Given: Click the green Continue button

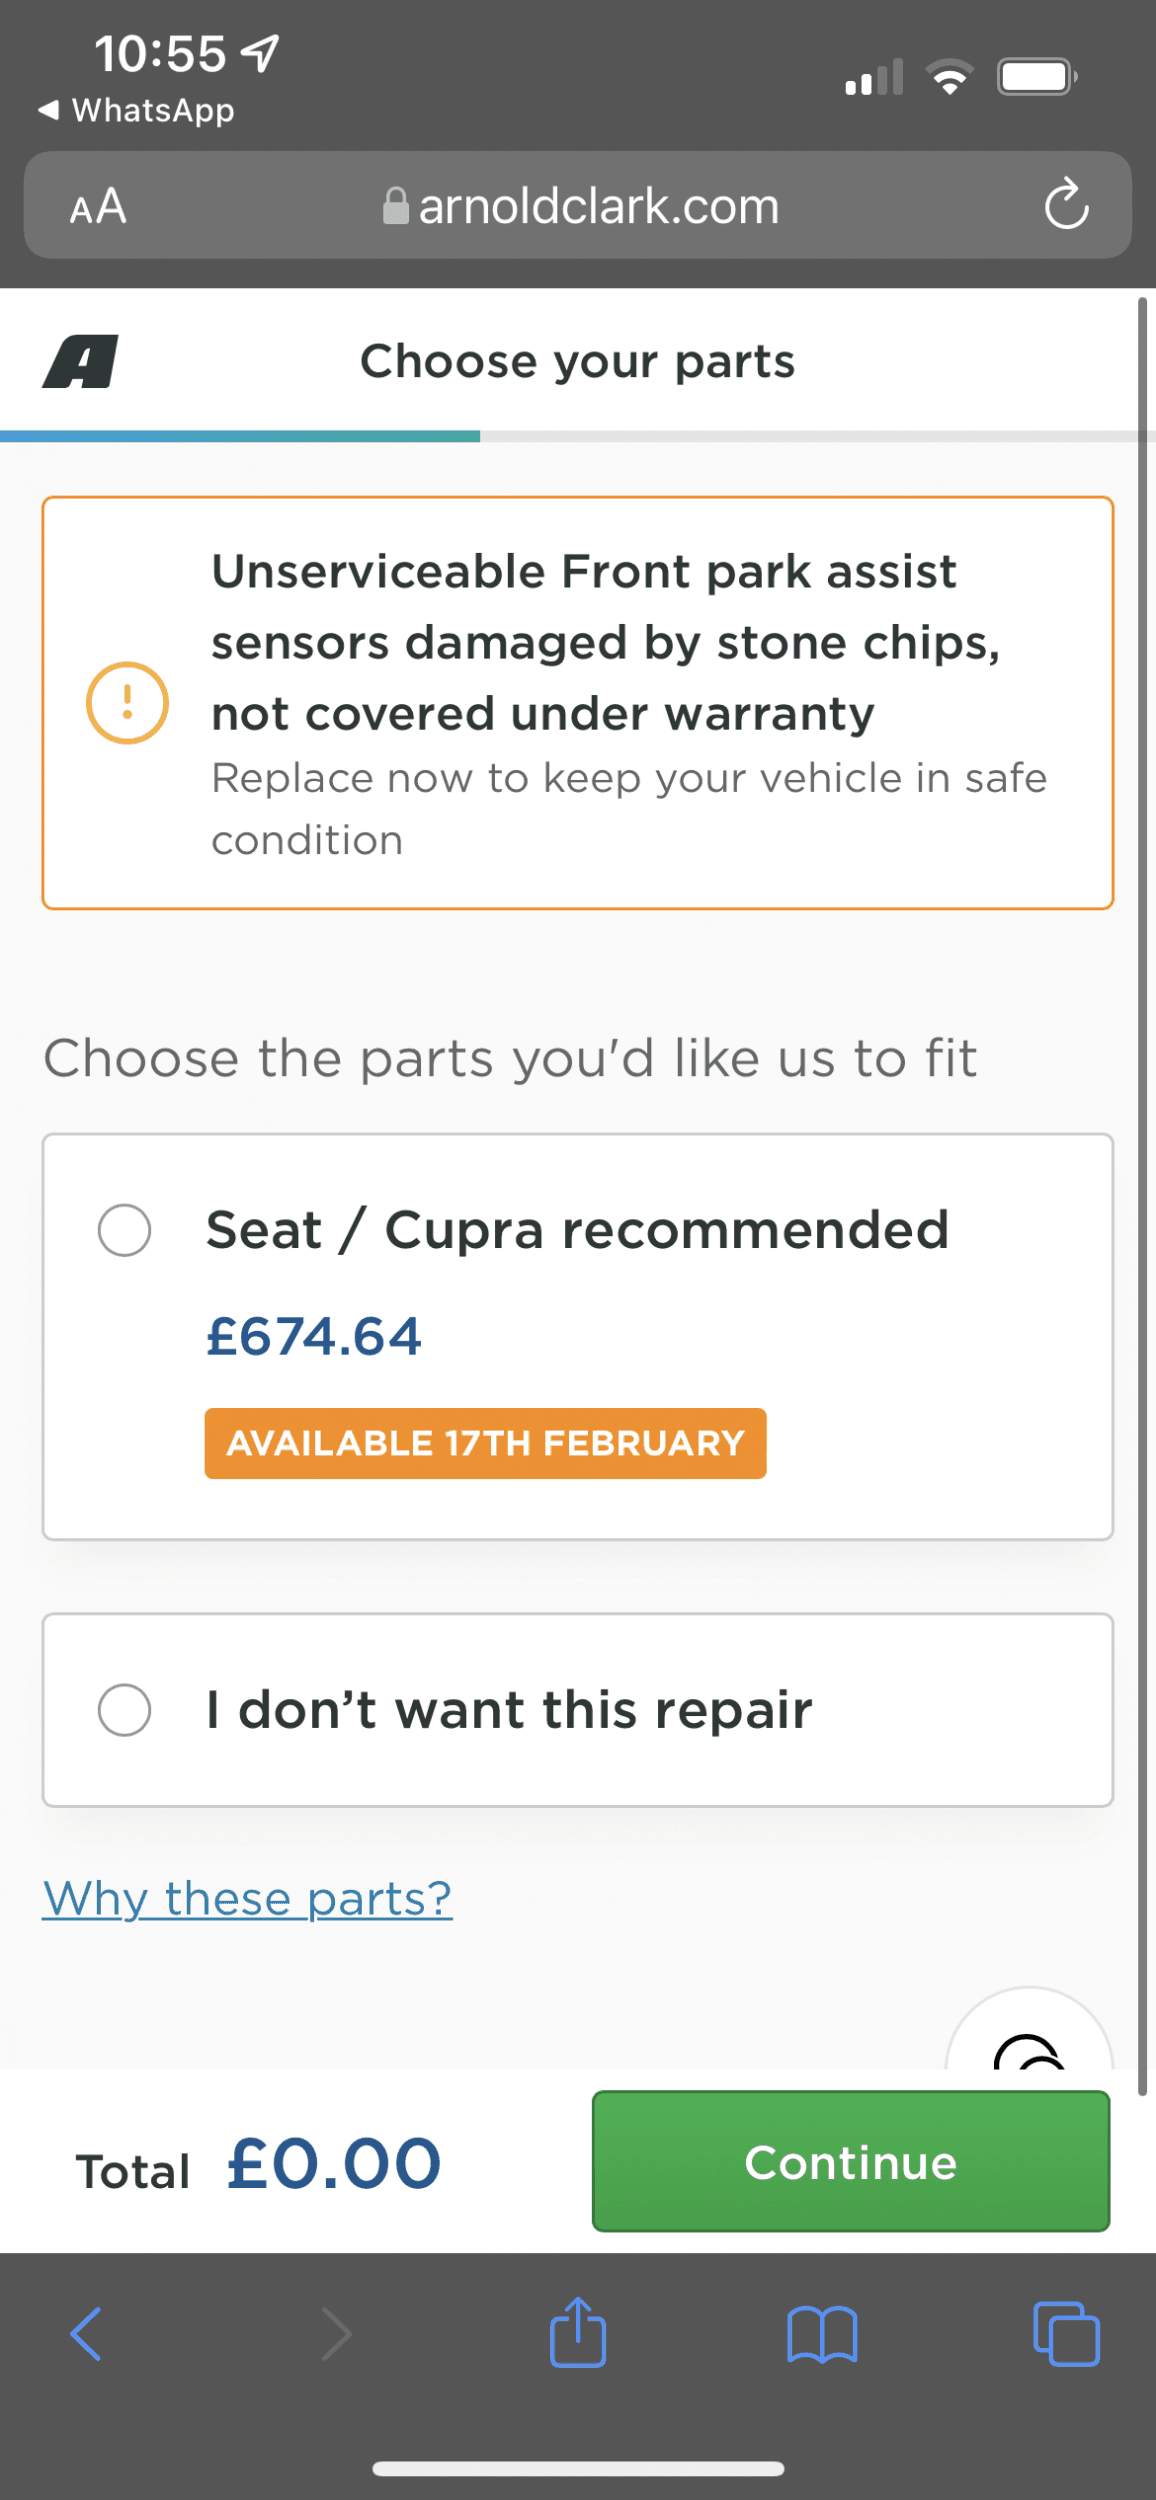Looking at the screenshot, I should pos(851,2161).
